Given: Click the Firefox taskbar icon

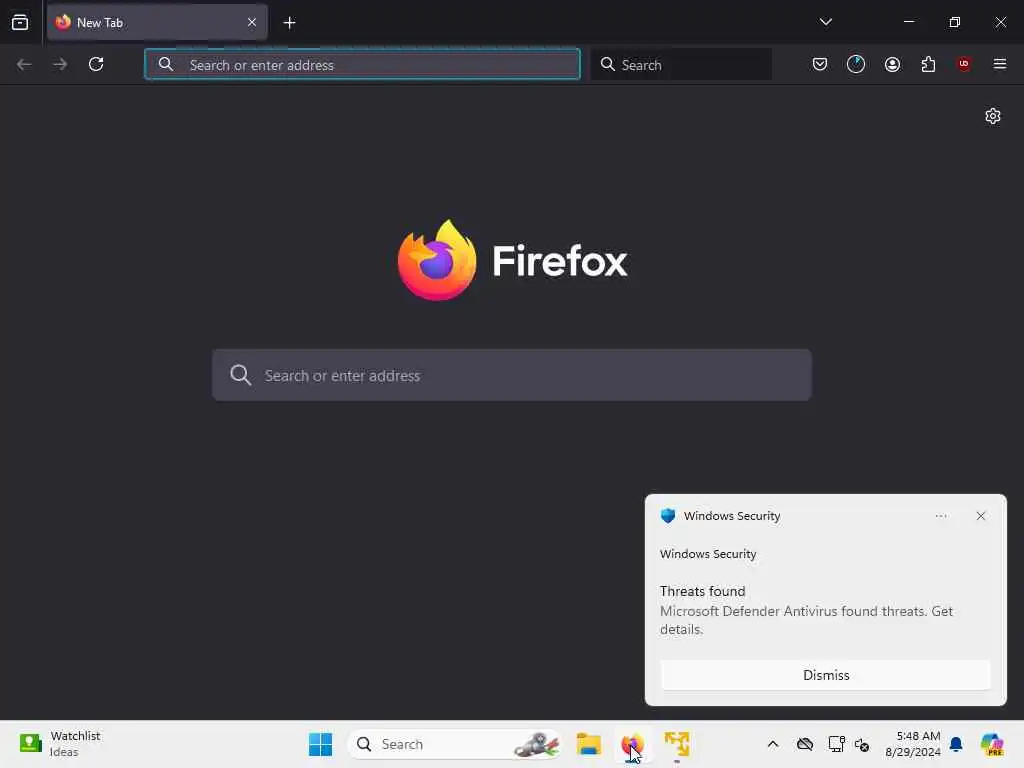Looking at the screenshot, I should (x=632, y=744).
